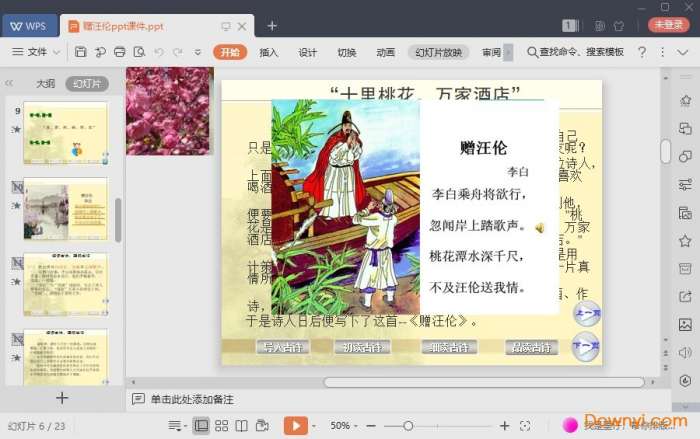
Task: Open the 审阅 ribbon tab
Action: tap(491, 52)
